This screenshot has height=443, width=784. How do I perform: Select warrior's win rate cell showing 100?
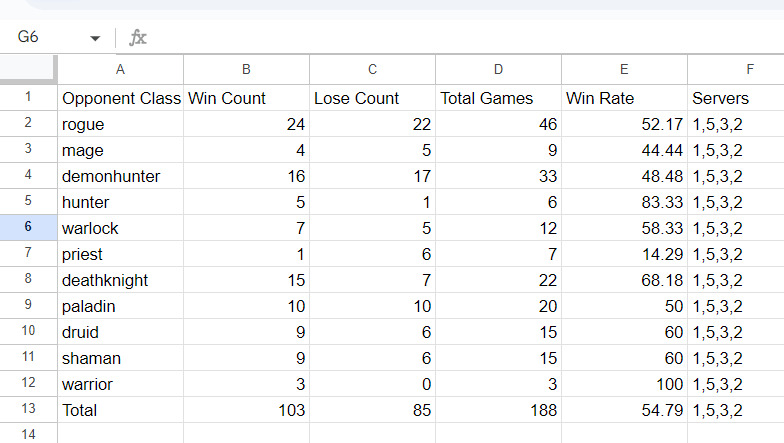pos(624,384)
